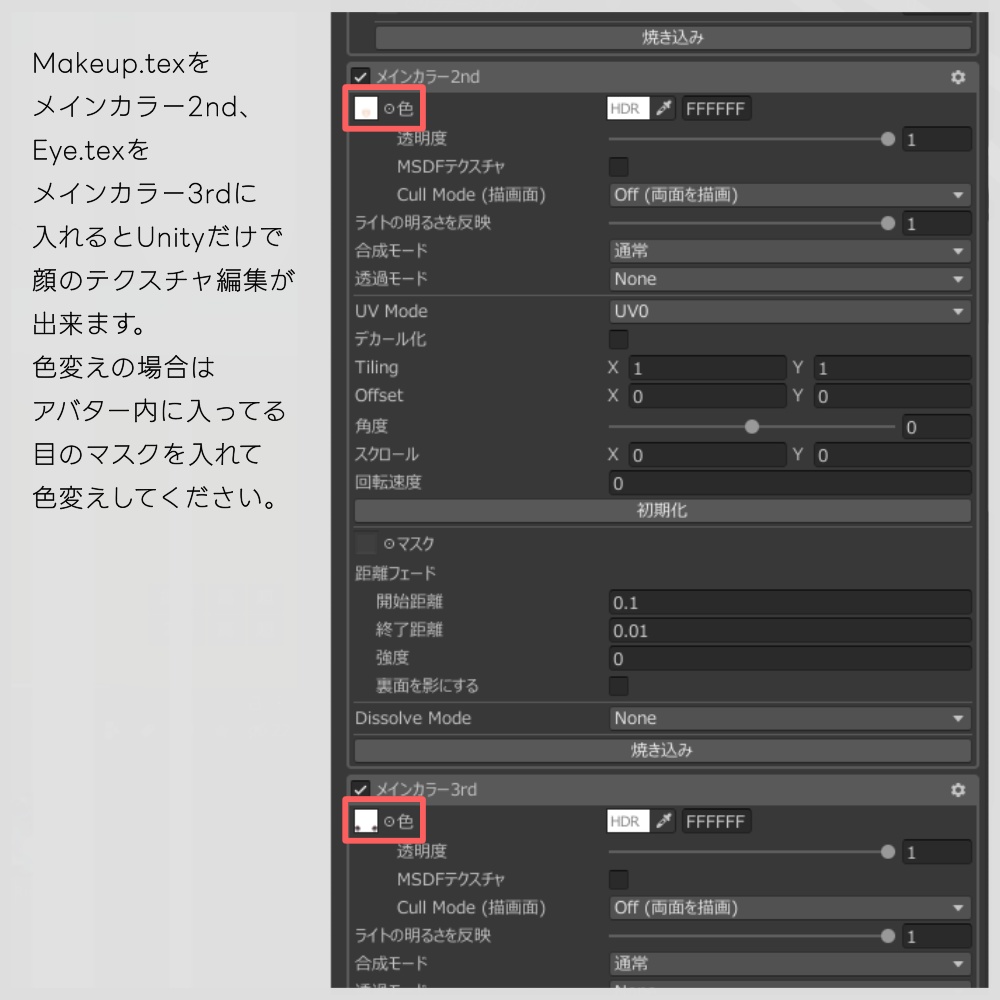Image resolution: width=1000 pixels, height=1000 pixels.
Task: Open the UV Mode dropdown showing UV0
Action: 790,311
